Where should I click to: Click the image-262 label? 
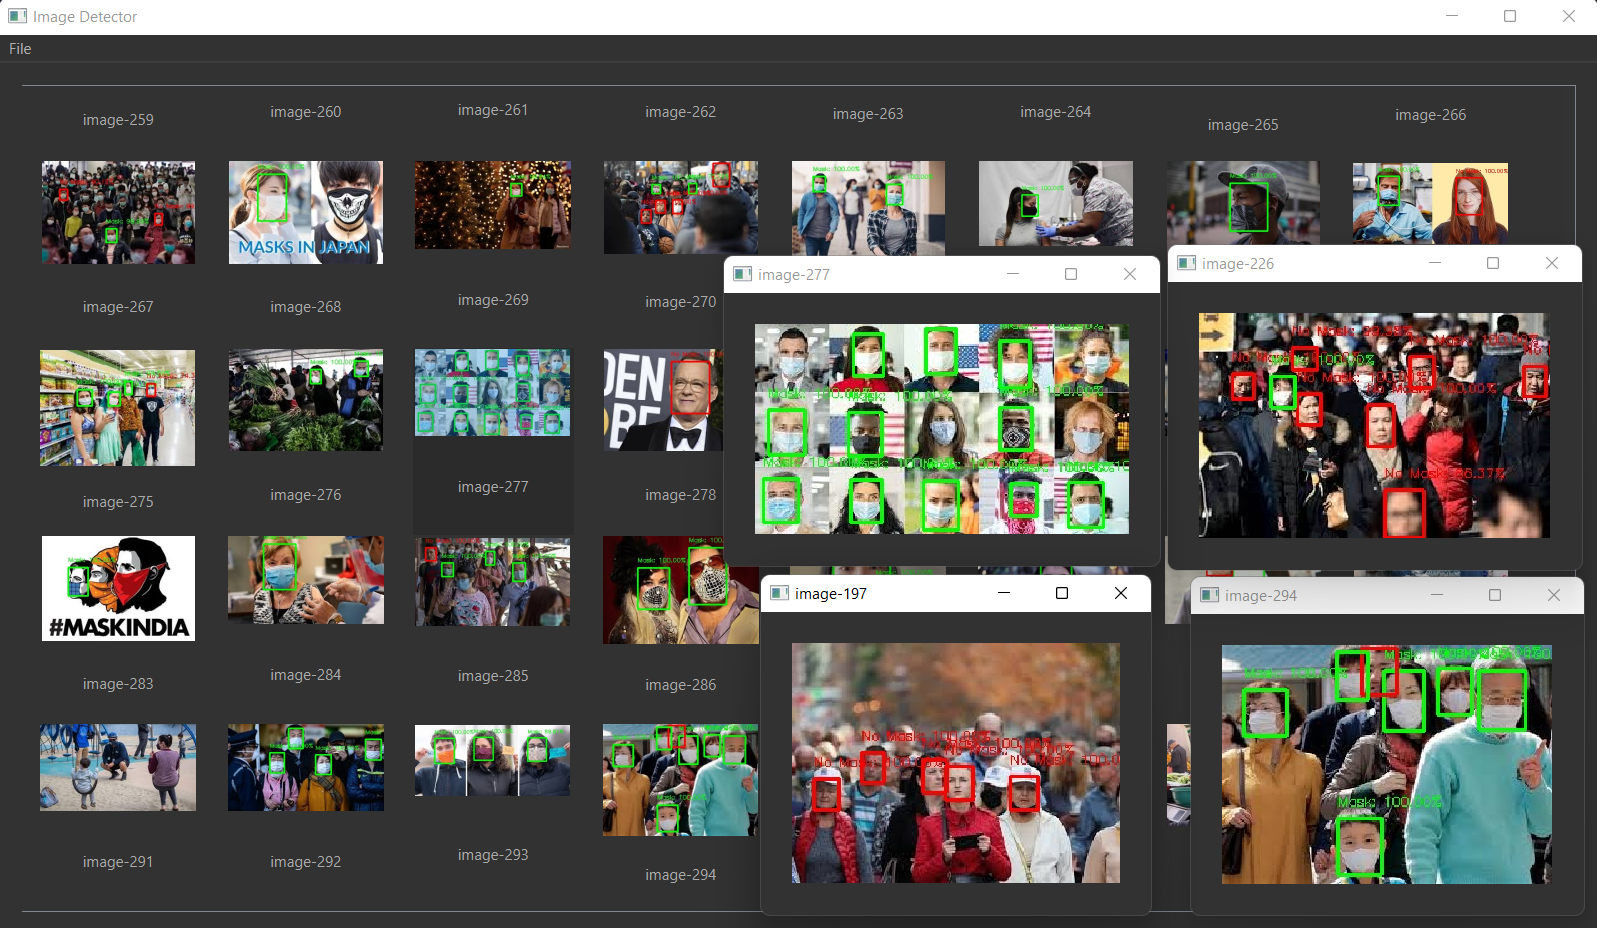coord(680,112)
